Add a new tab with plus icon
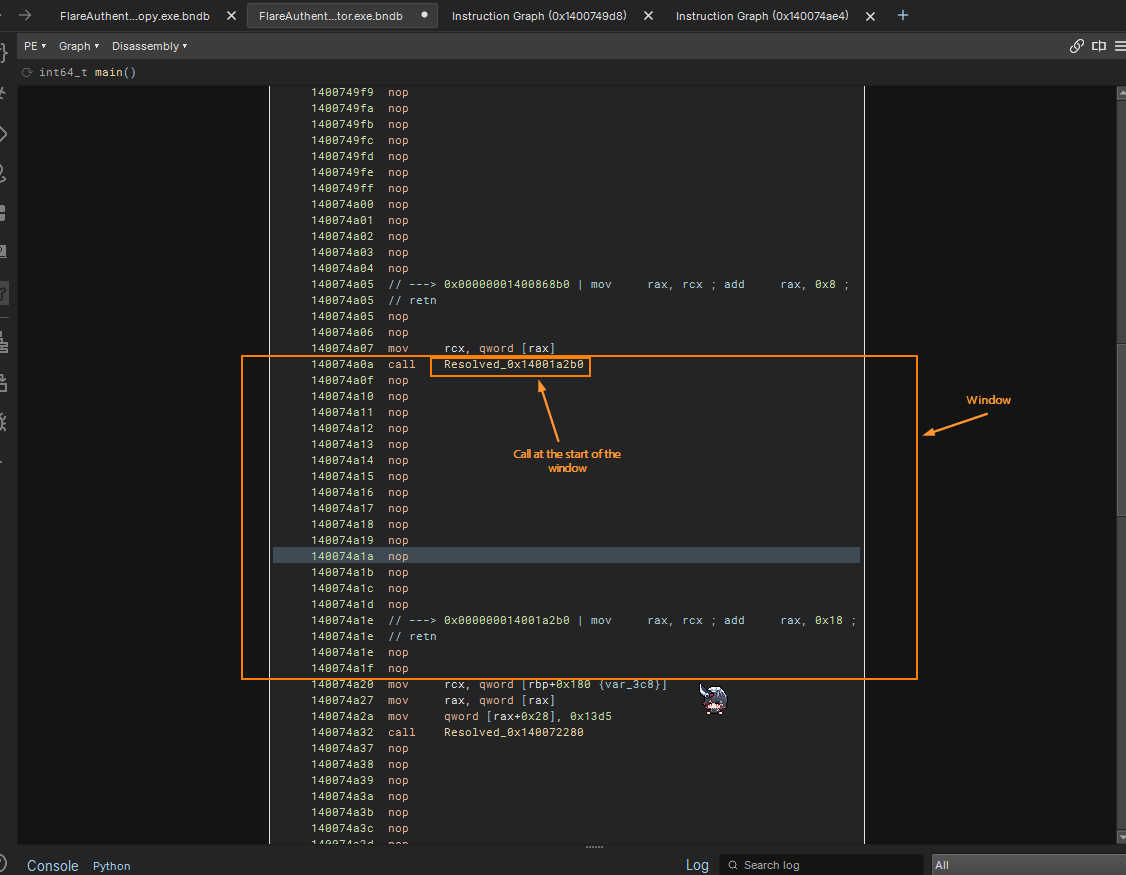Viewport: 1126px width, 875px height. pos(903,15)
